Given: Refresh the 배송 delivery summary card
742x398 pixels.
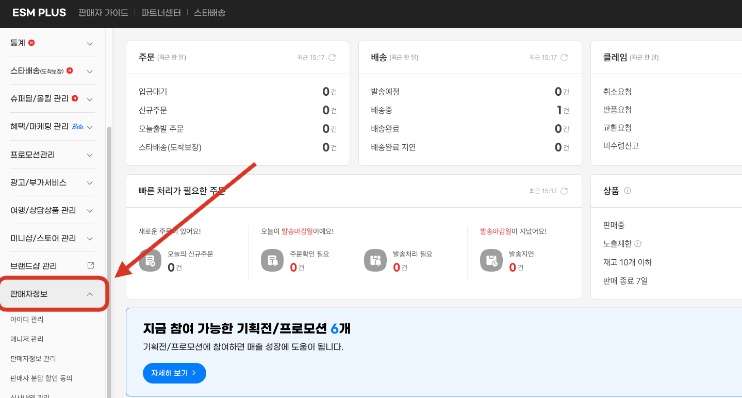Looking at the screenshot, I should click(564, 57).
